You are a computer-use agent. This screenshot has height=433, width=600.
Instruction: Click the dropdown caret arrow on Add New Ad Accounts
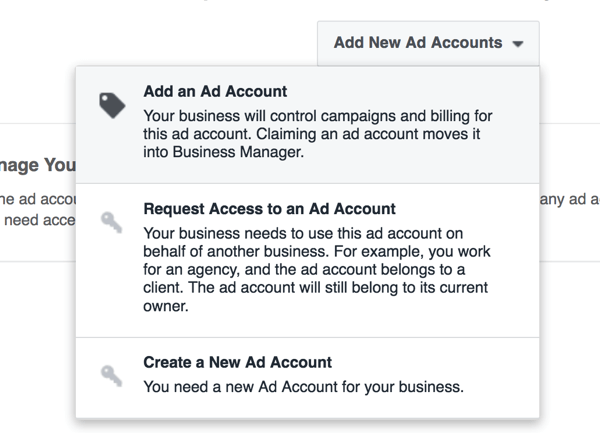click(518, 44)
